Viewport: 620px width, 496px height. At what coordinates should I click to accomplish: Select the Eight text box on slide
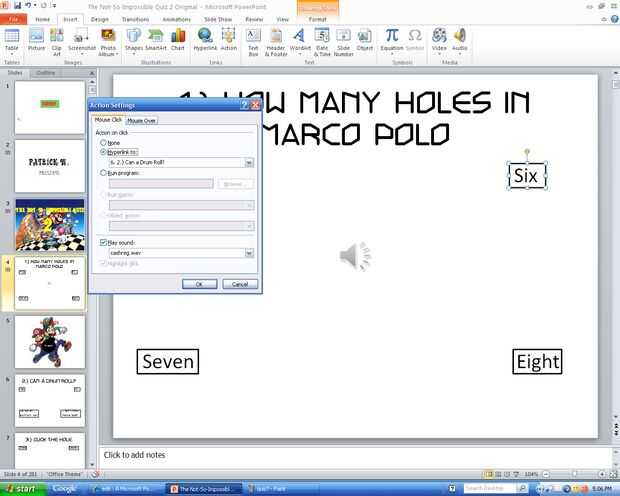pos(537,361)
